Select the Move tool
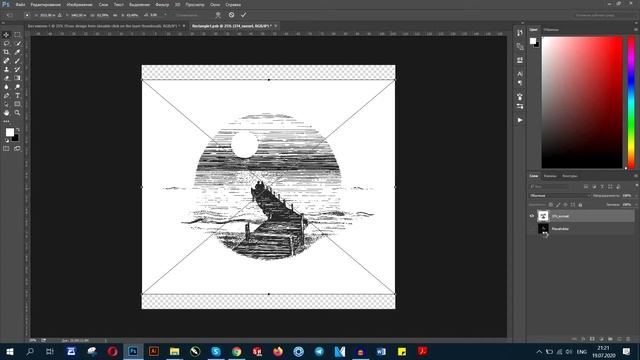 [x=6, y=35]
